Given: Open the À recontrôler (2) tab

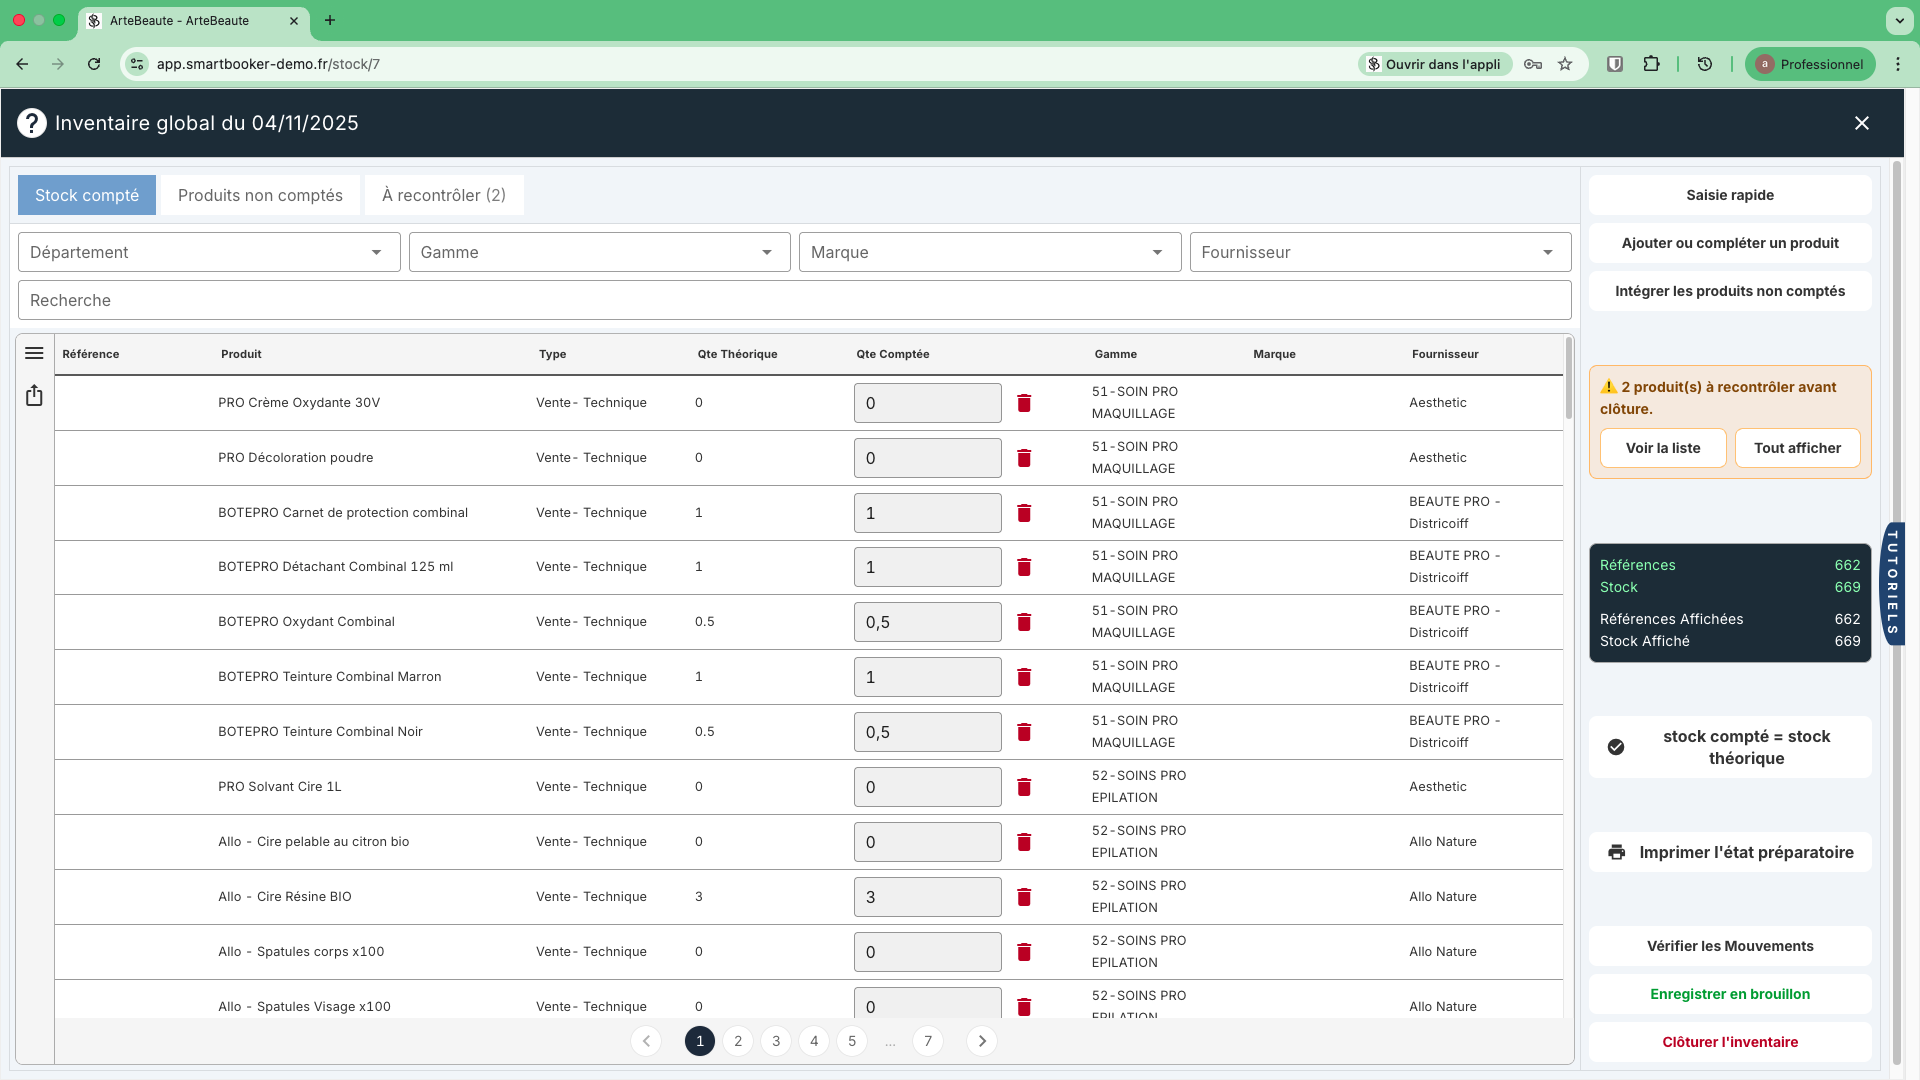Looking at the screenshot, I should click(x=444, y=195).
